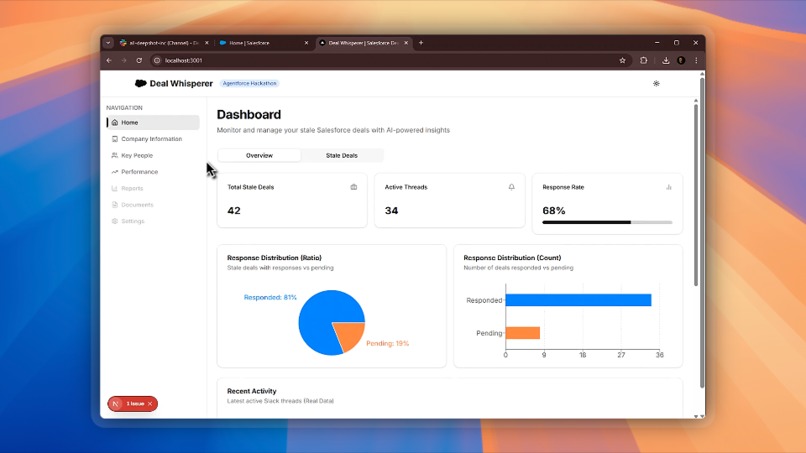Viewport: 806px width, 453px height.
Task: Click the Settings gear icon
Action: coord(115,221)
